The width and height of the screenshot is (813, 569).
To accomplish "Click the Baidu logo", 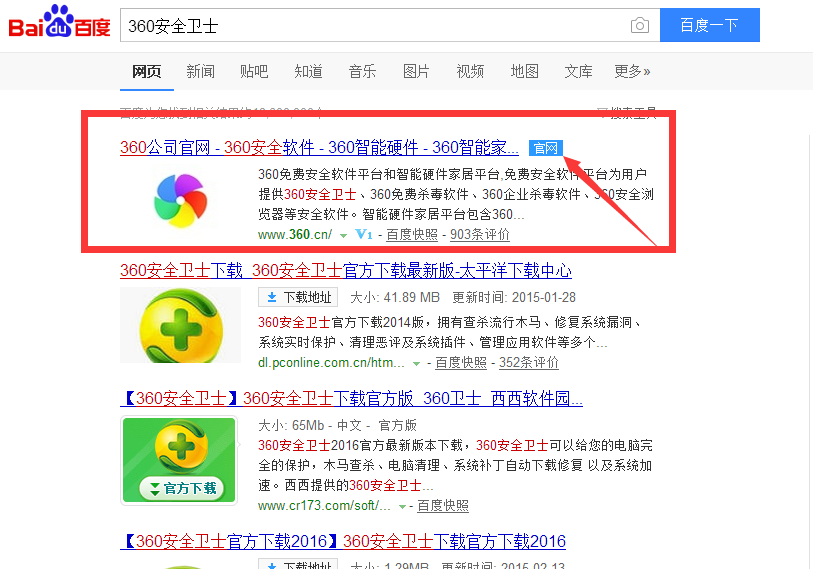I will (x=60, y=22).
